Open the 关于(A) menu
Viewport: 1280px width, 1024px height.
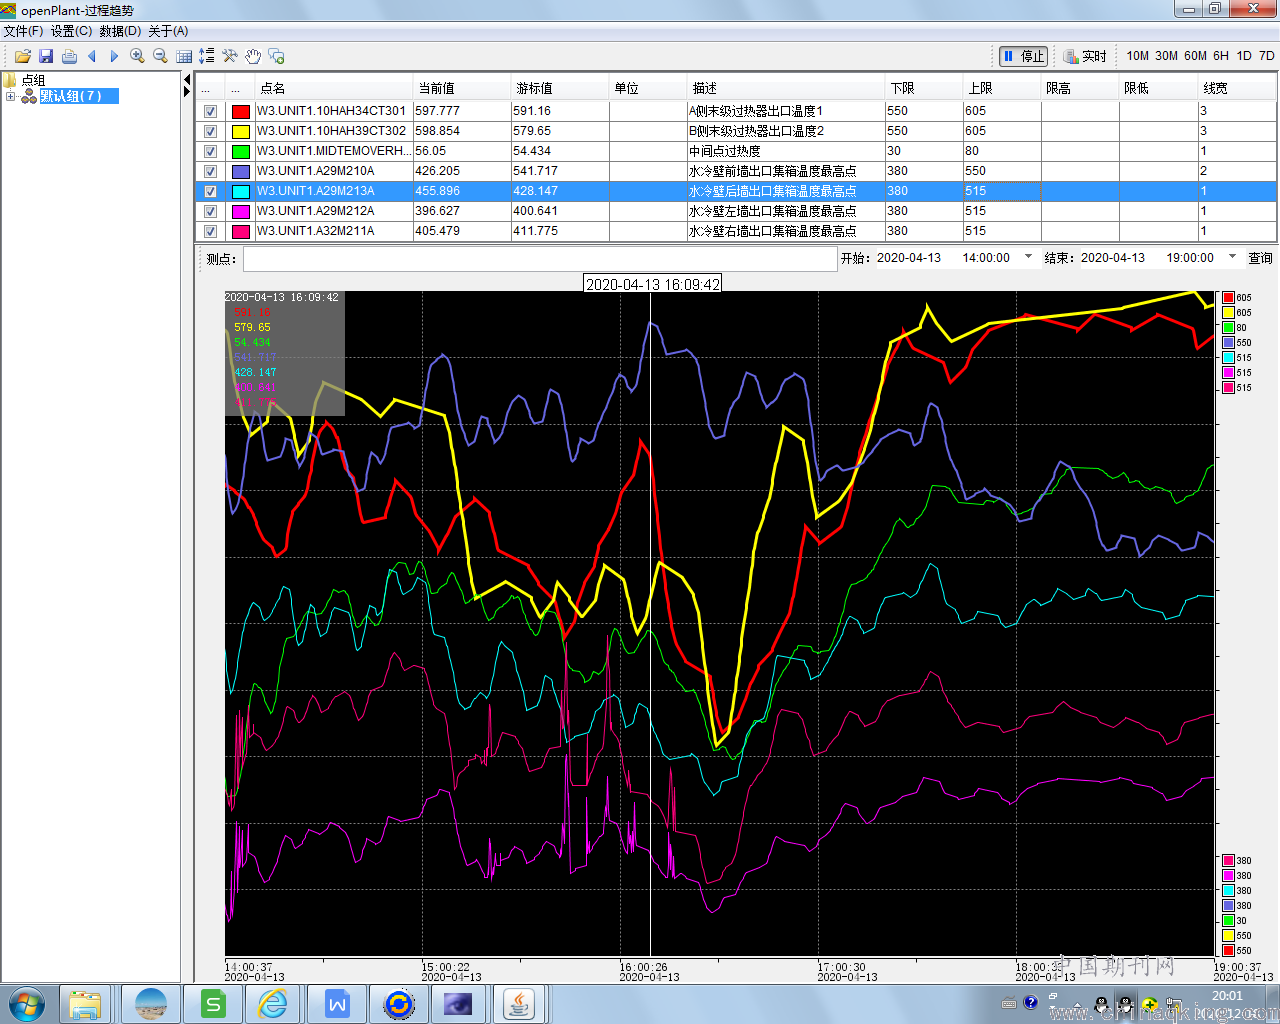tap(168, 31)
